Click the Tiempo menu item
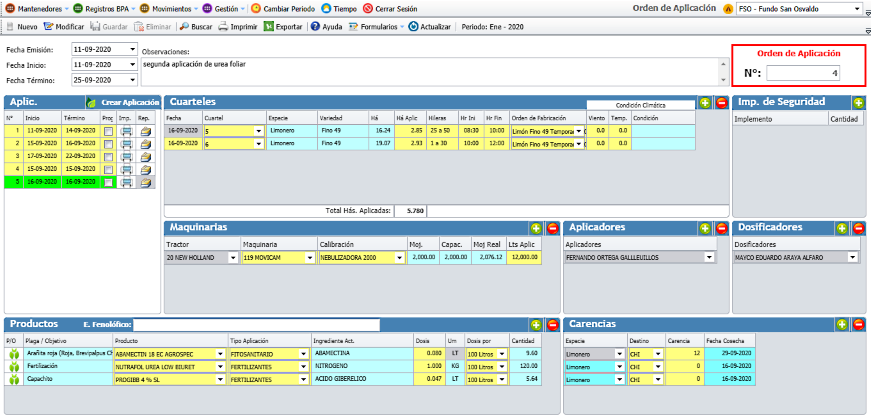871x418 pixels. pyautogui.click(x=339, y=9)
